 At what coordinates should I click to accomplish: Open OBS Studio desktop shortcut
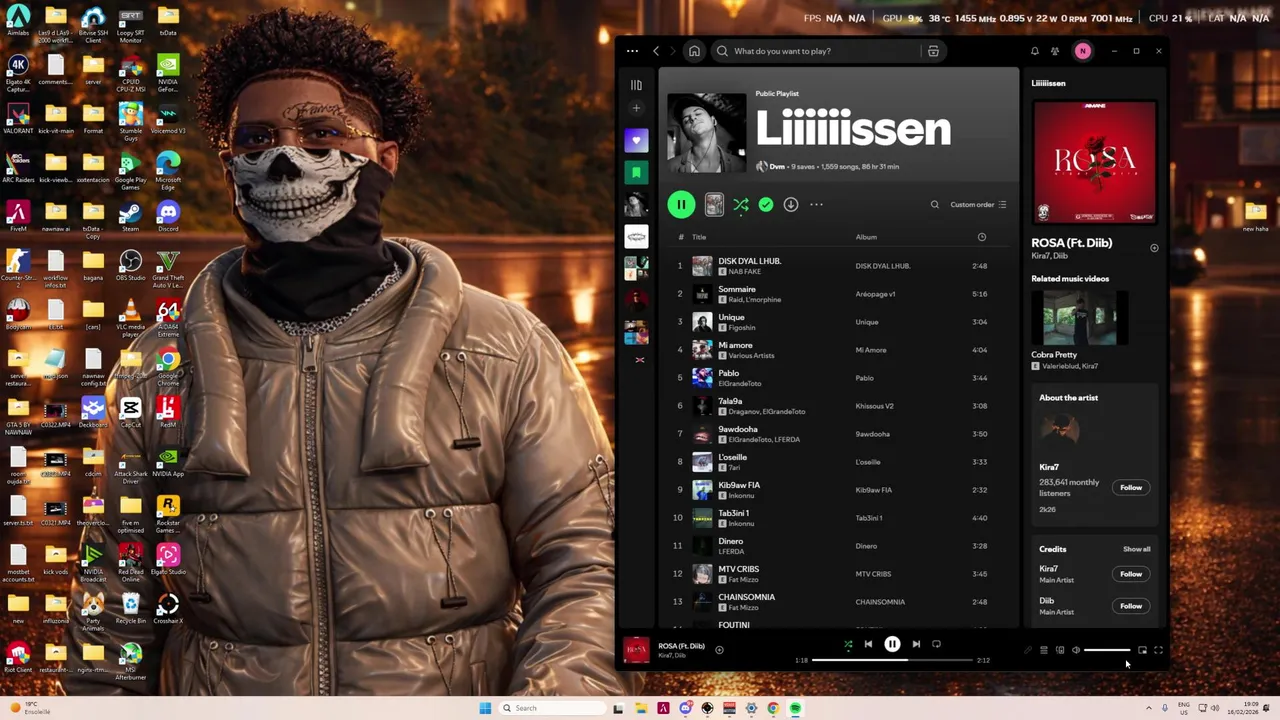pos(130,265)
